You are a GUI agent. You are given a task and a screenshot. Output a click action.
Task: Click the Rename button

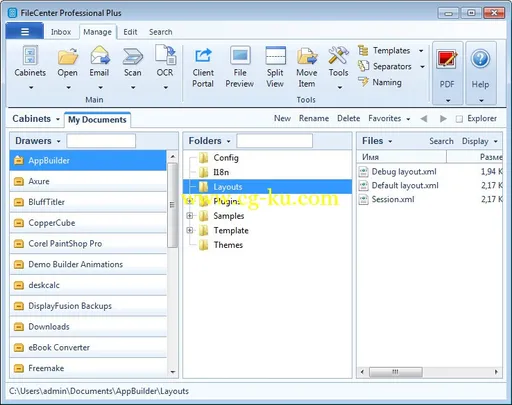tap(314, 118)
